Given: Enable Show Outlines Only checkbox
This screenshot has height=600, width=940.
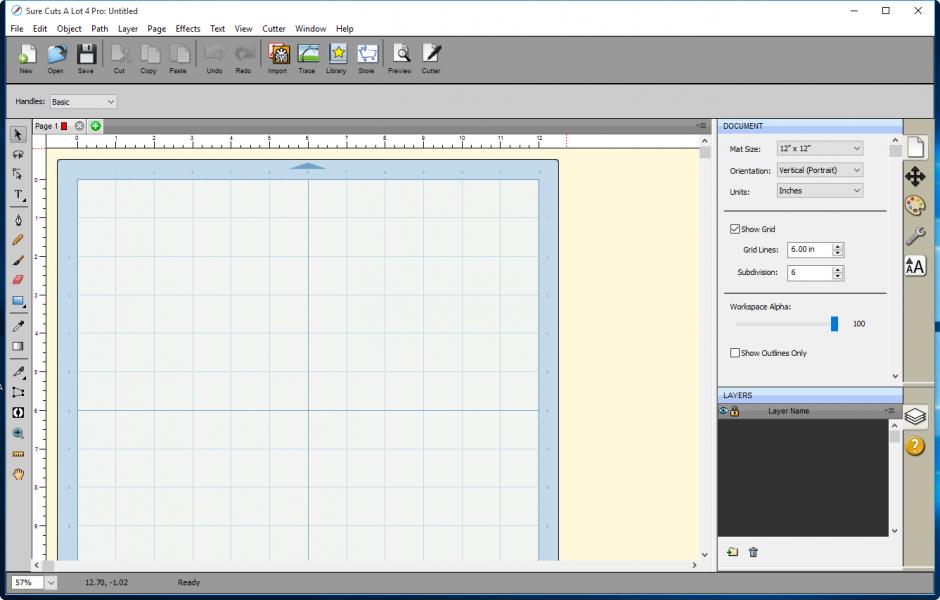Looking at the screenshot, I should pos(736,353).
